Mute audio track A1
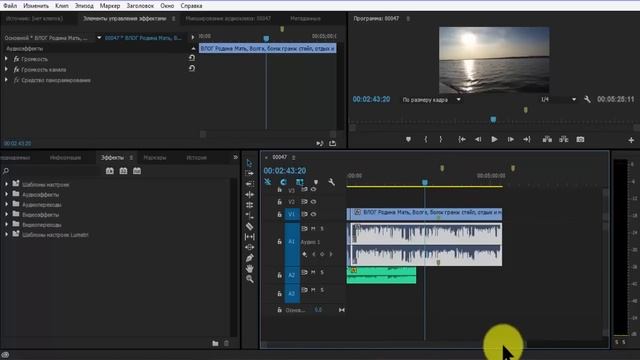The image size is (640, 360). pos(313,229)
